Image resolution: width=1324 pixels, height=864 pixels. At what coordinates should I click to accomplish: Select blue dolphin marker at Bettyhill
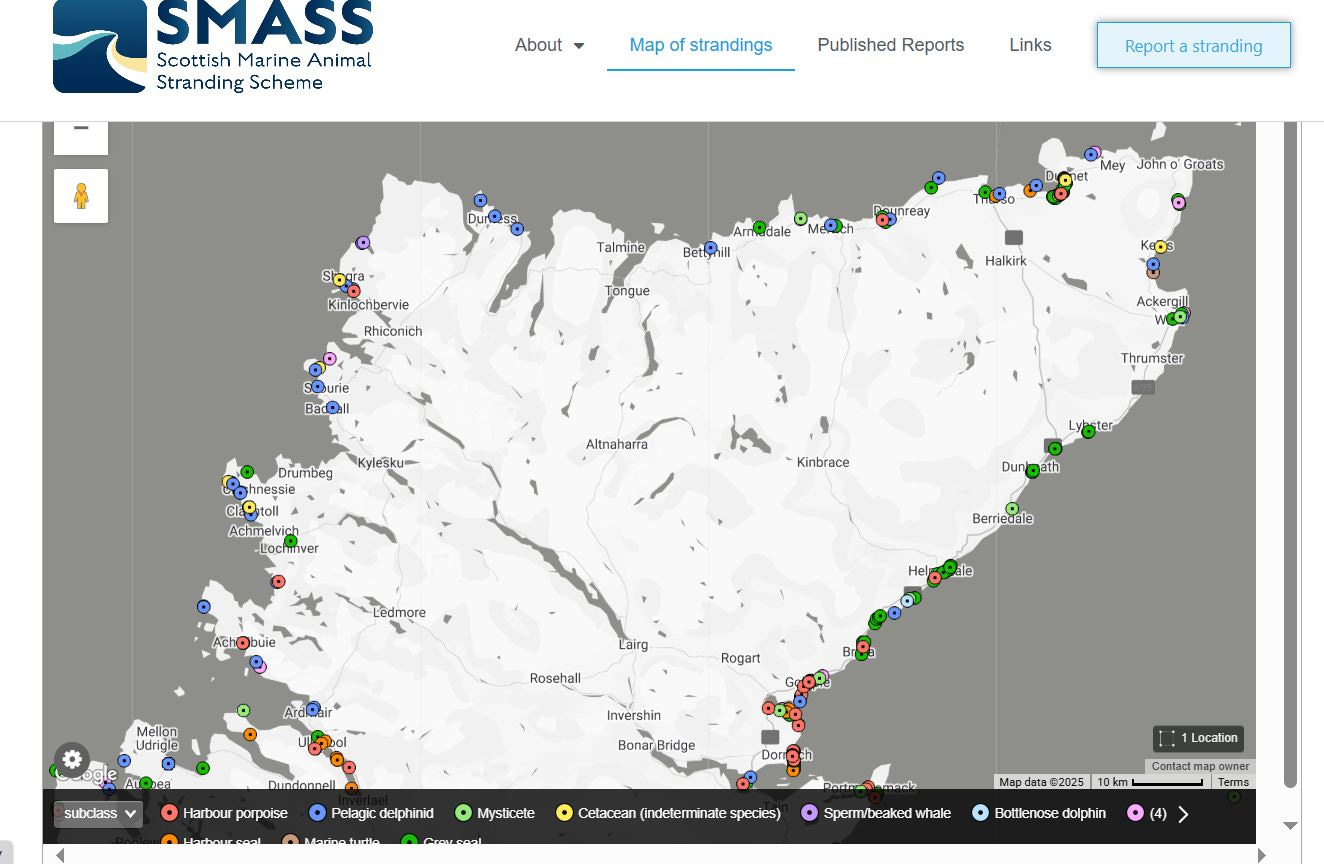(x=711, y=248)
